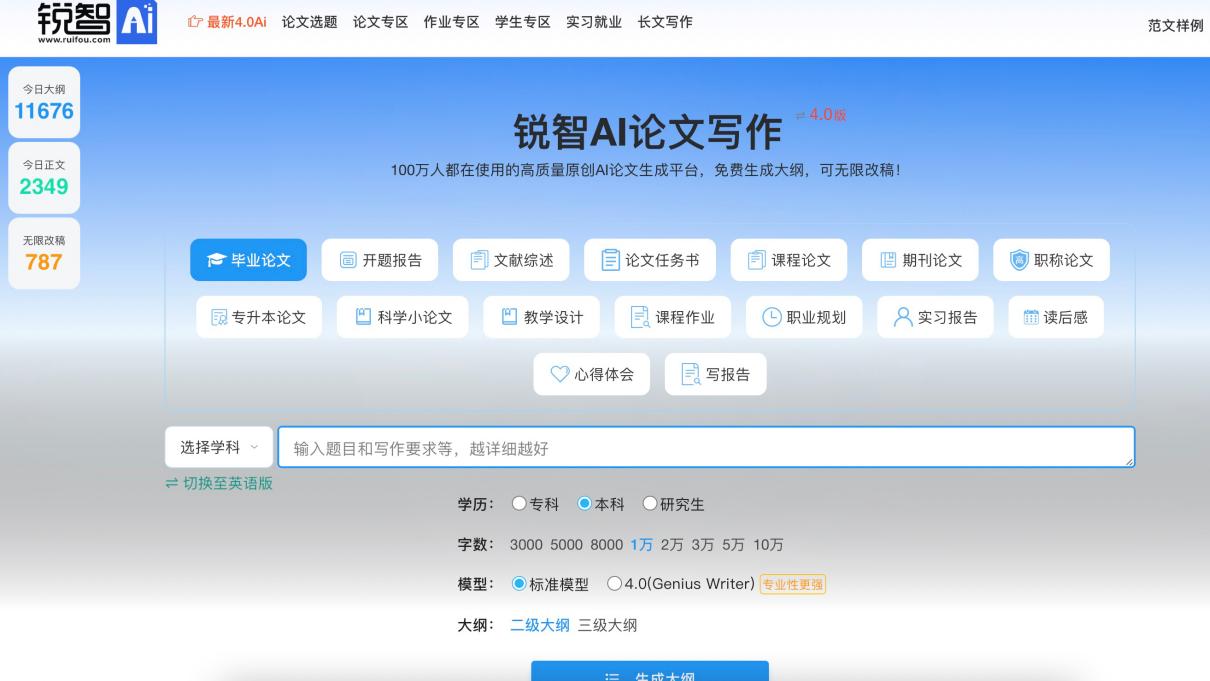Click the graduation cap icon on 毕业论文

[216, 260]
